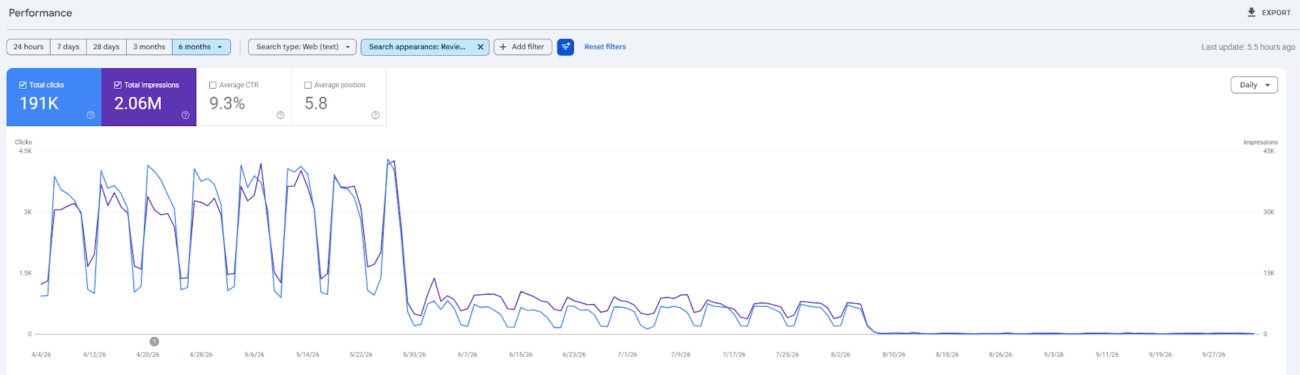The height and width of the screenshot is (375, 1300).
Task: Select the 7 days range tab
Action: coord(68,47)
